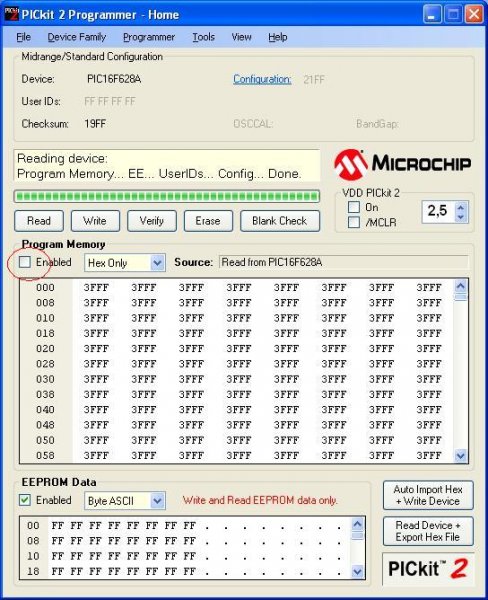Screen dimensions: 488x600
Task: Click the configuration word 21FF
Action: (314, 80)
